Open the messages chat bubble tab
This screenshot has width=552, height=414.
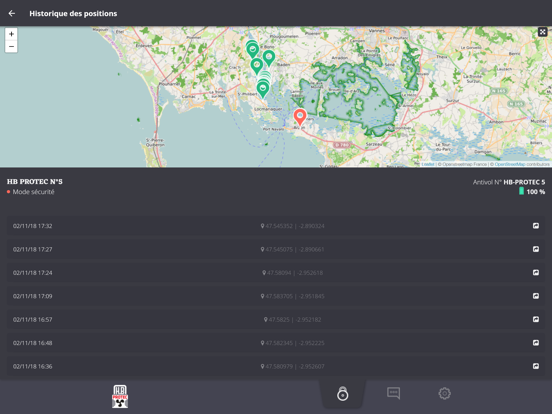pos(393,393)
